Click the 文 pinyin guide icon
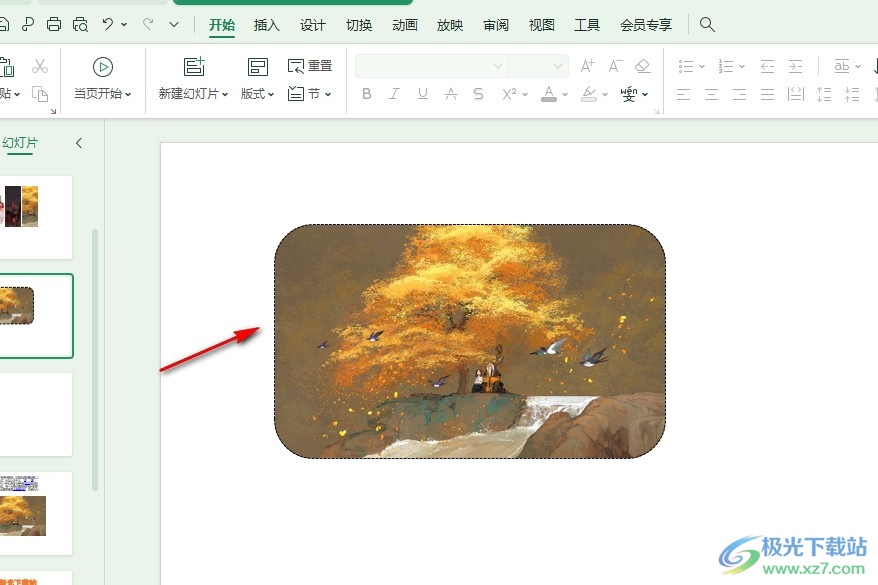 [629, 94]
